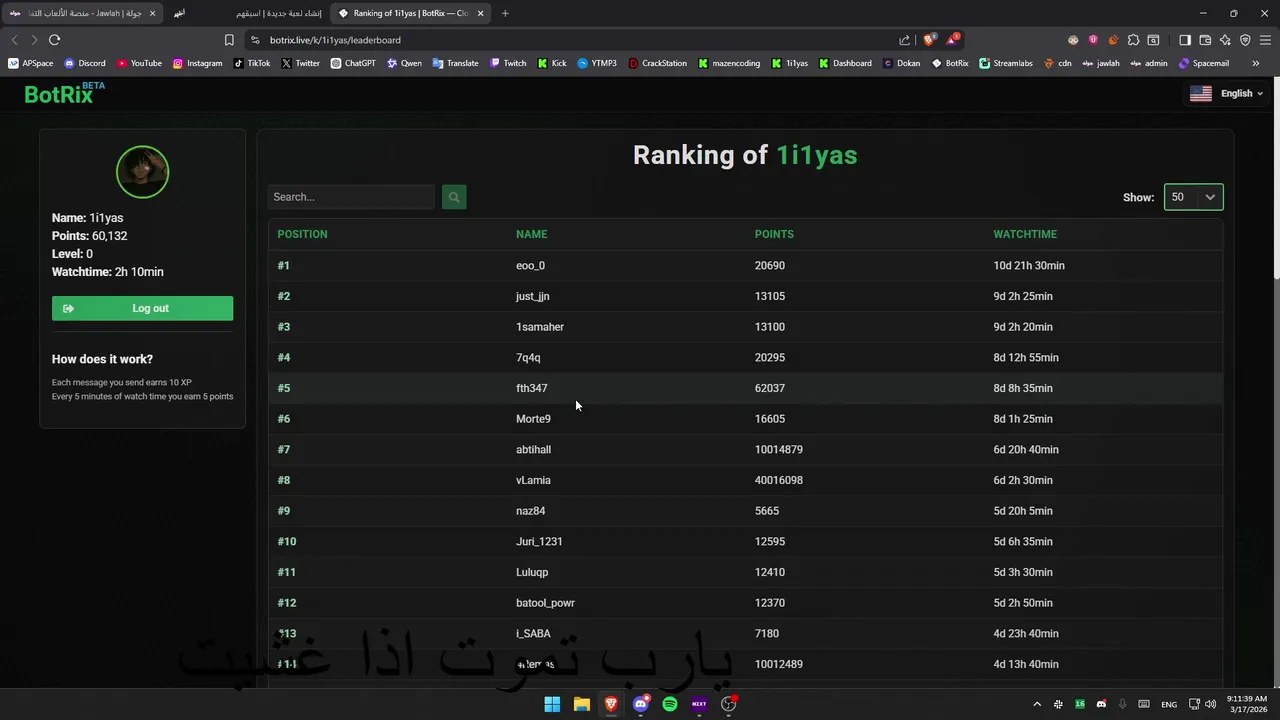Click the OBS icon in the taskbar
The height and width of the screenshot is (720, 1280).
click(728, 704)
